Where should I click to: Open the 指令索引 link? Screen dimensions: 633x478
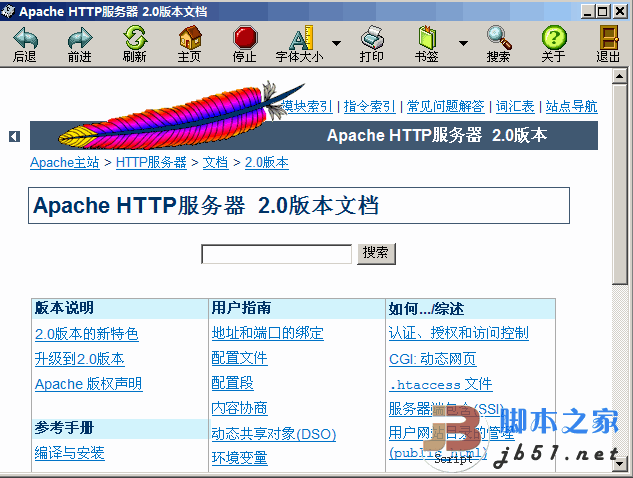[x=369, y=107]
